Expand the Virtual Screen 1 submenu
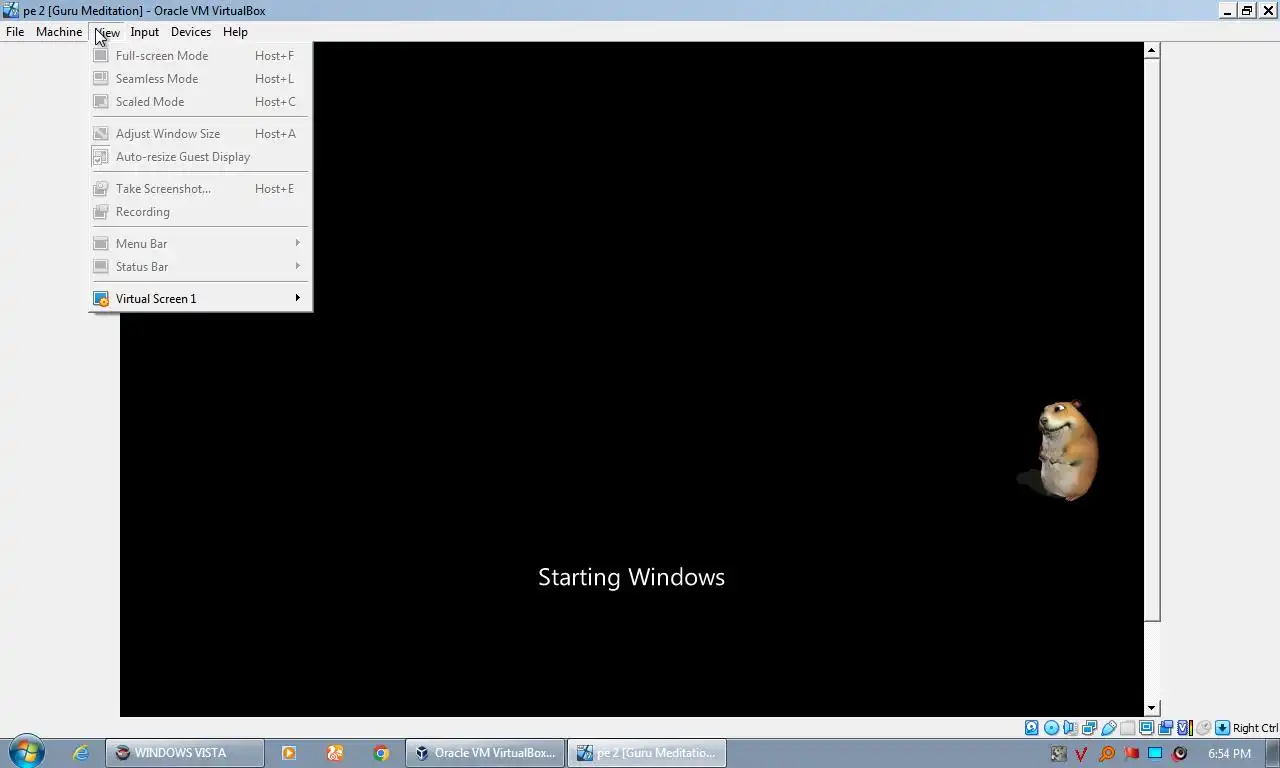The width and height of the screenshot is (1280, 768). (201, 299)
